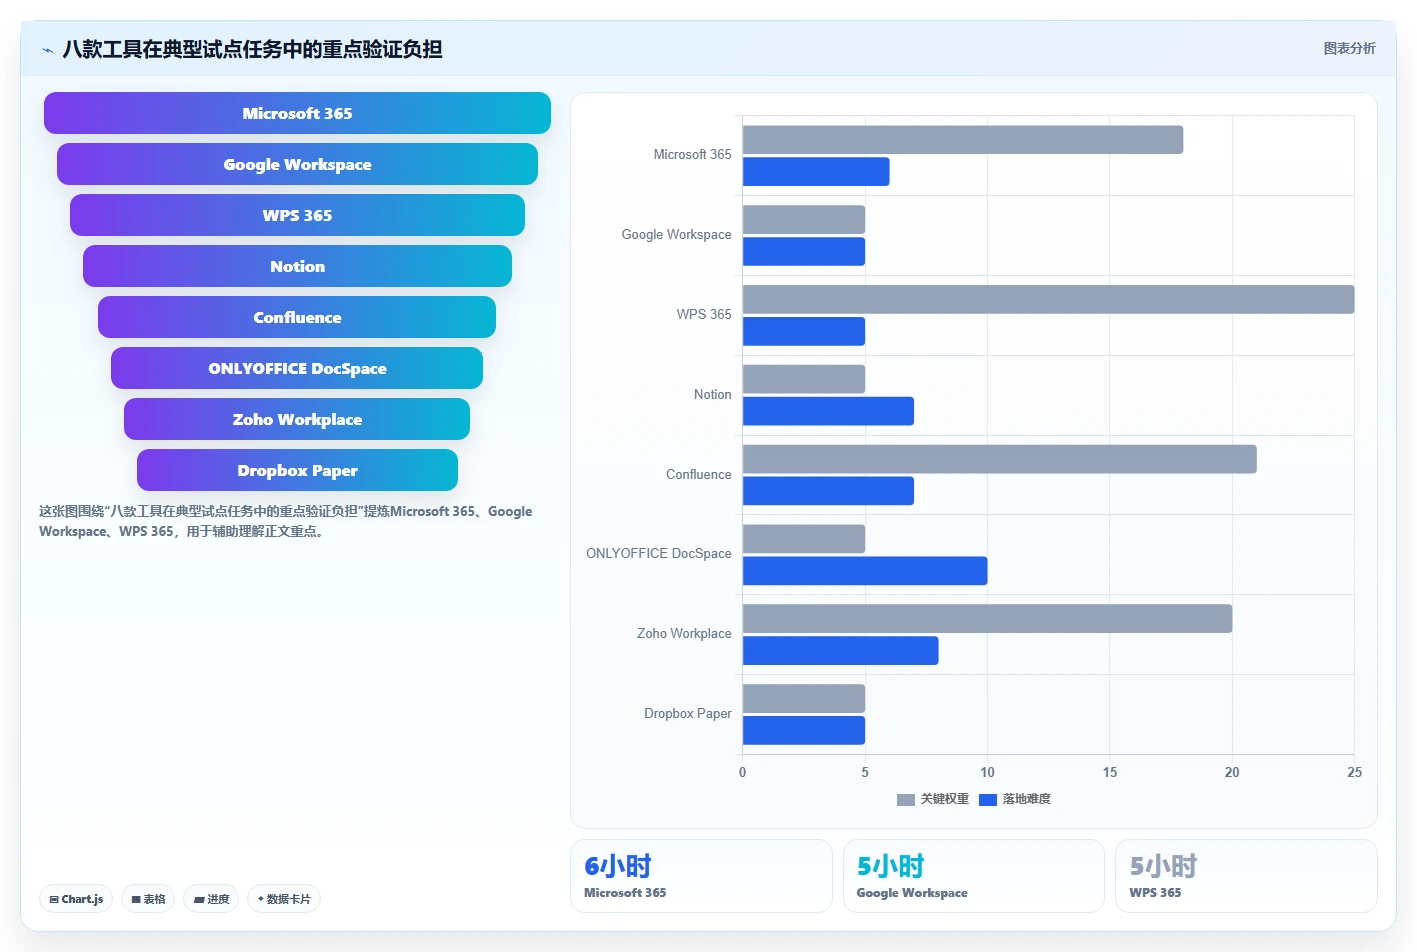Image resolution: width=1417 pixels, height=952 pixels.
Task: Open the 5小时 WPS 365 stat card
Action: point(1246,876)
